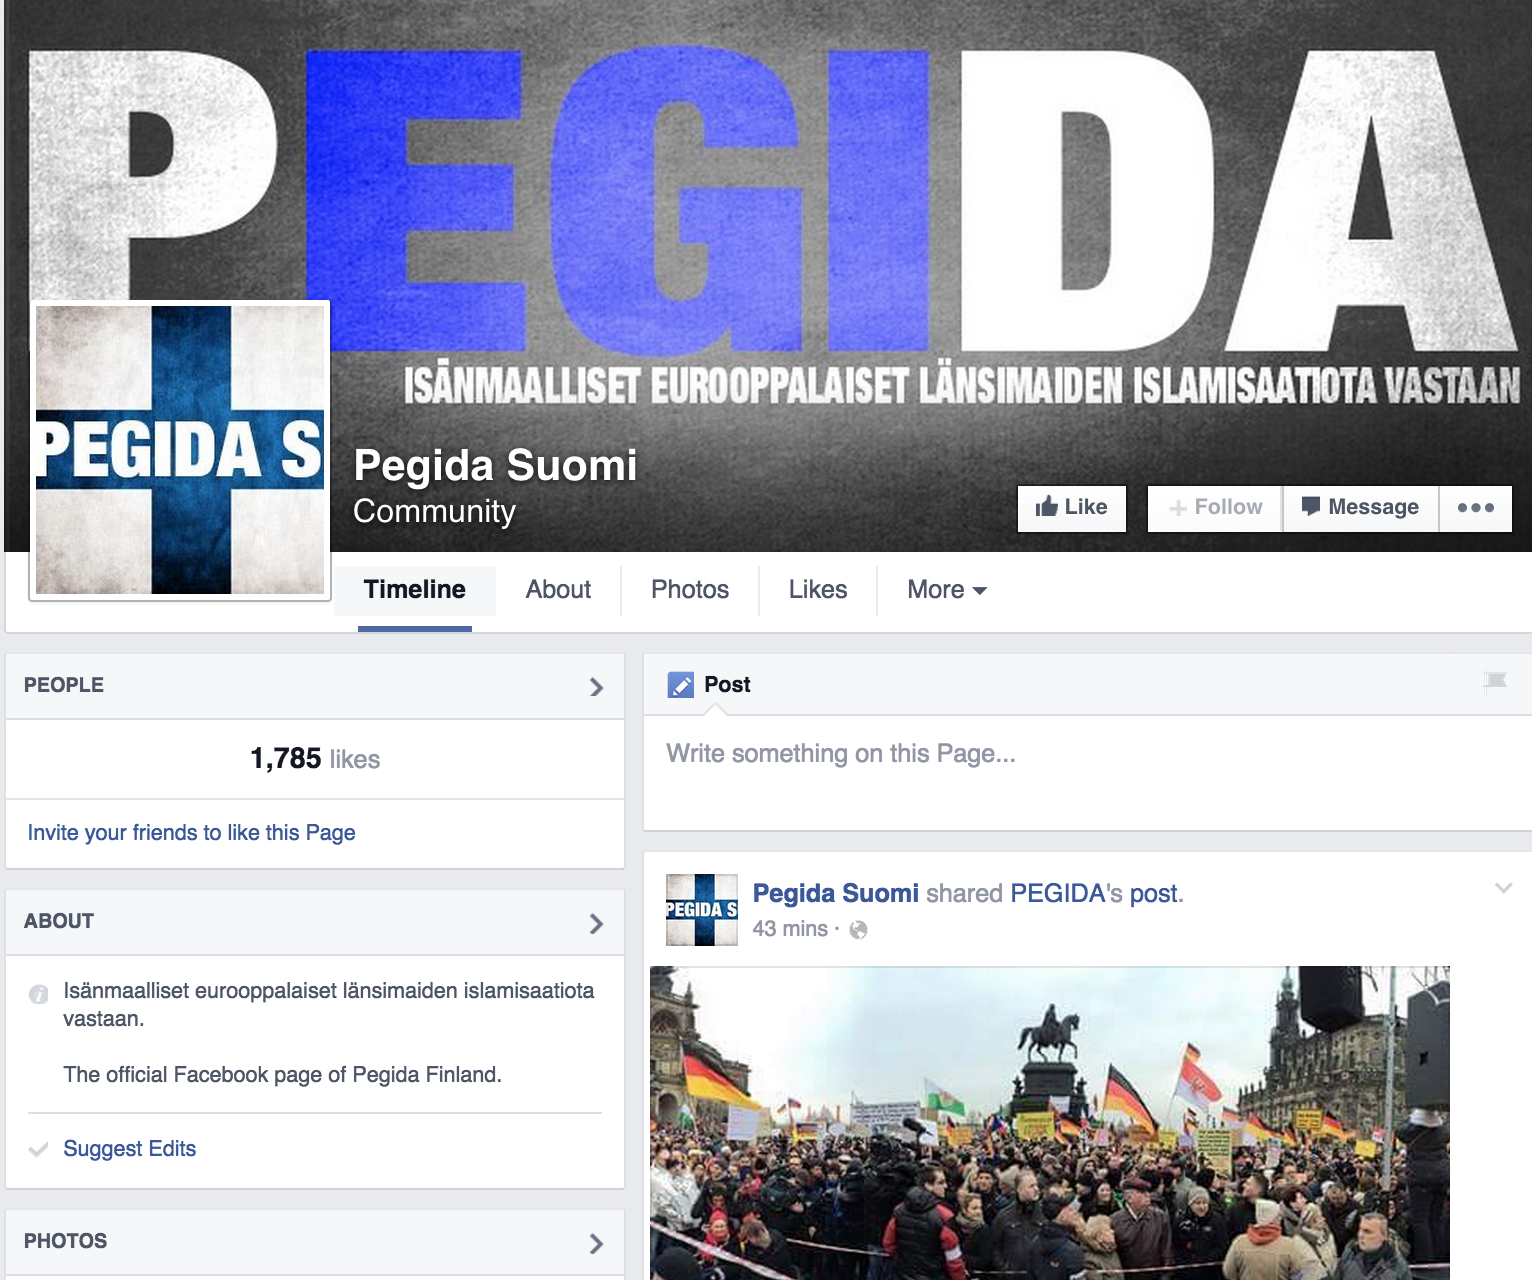The height and width of the screenshot is (1280, 1532).
Task: Open Message dialog with speech bubble icon
Action: click(x=1360, y=508)
